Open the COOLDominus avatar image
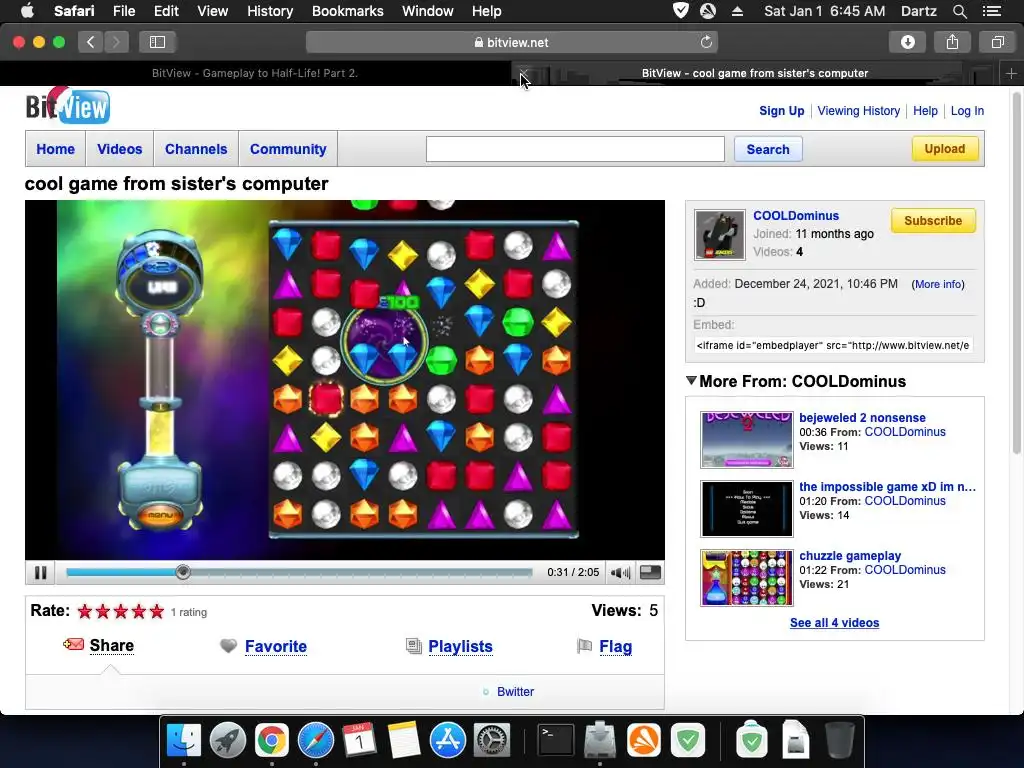1024x768 pixels. click(720, 234)
